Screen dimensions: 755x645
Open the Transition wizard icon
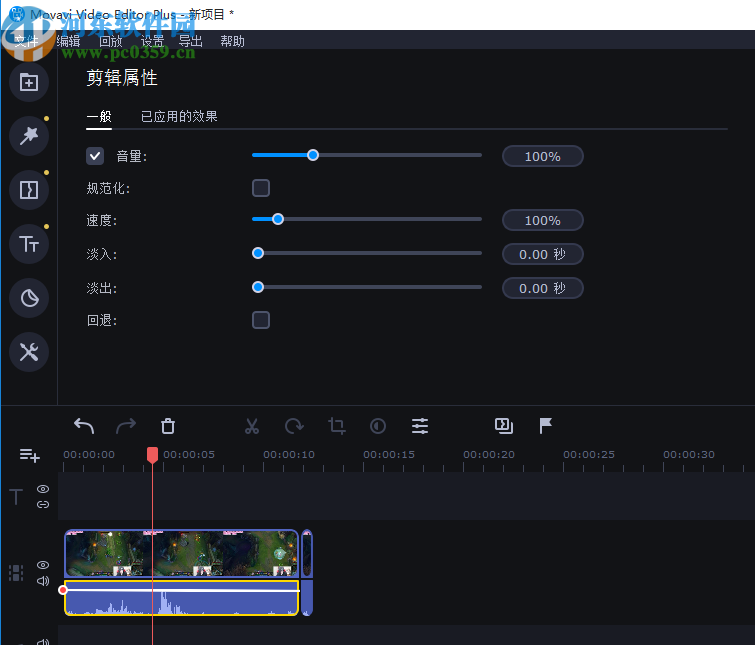[504, 426]
